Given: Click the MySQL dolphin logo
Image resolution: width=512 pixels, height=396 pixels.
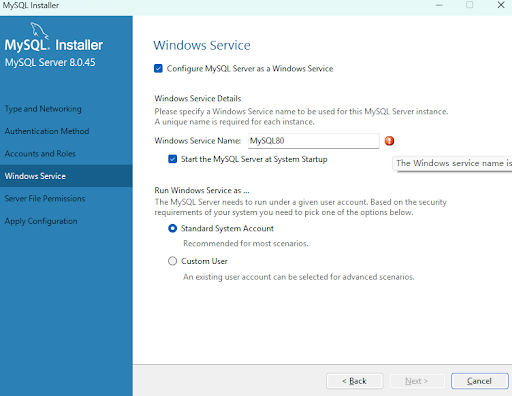Looking at the screenshot, I should point(39,31).
